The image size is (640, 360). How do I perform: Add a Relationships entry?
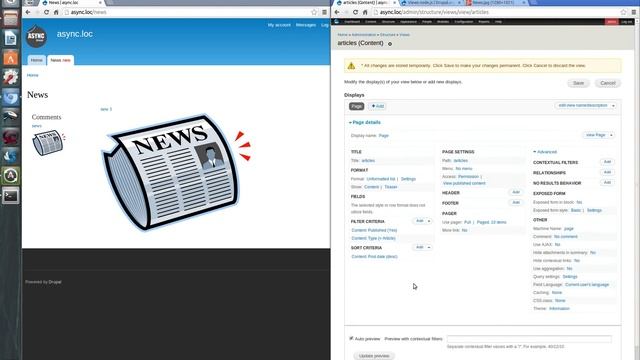[607, 172]
